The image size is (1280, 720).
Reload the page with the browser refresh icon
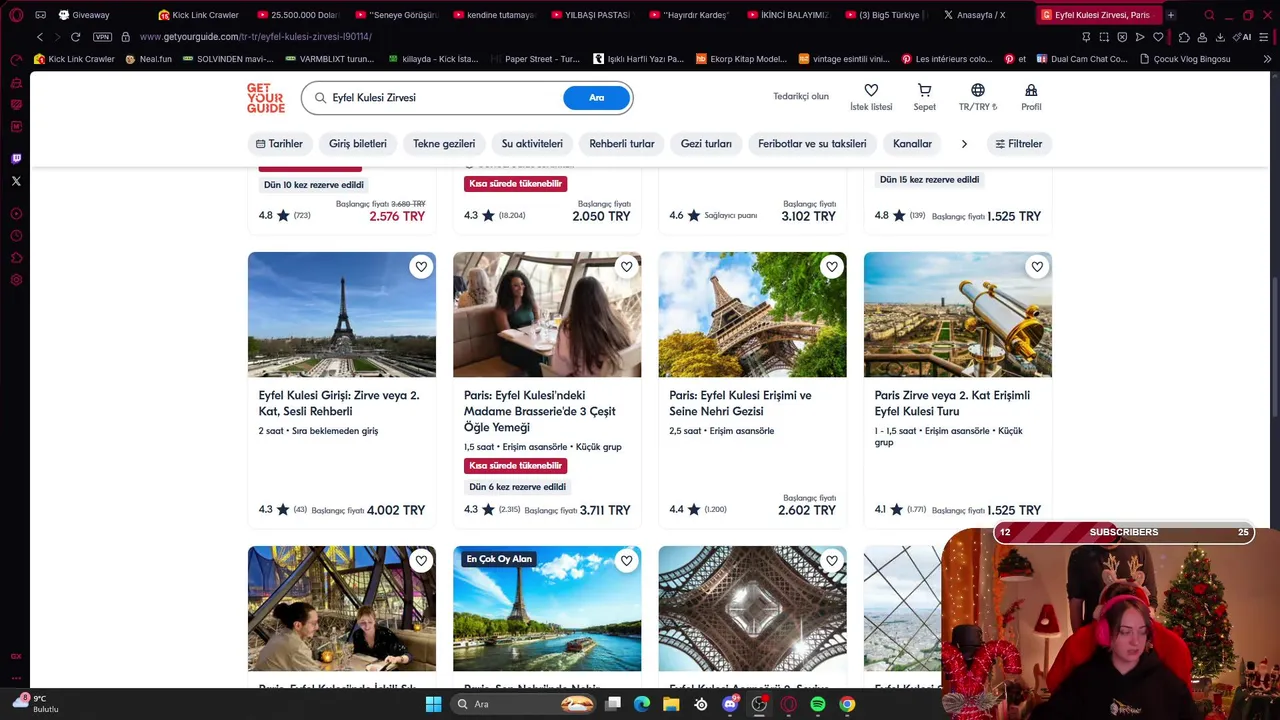[x=75, y=37]
